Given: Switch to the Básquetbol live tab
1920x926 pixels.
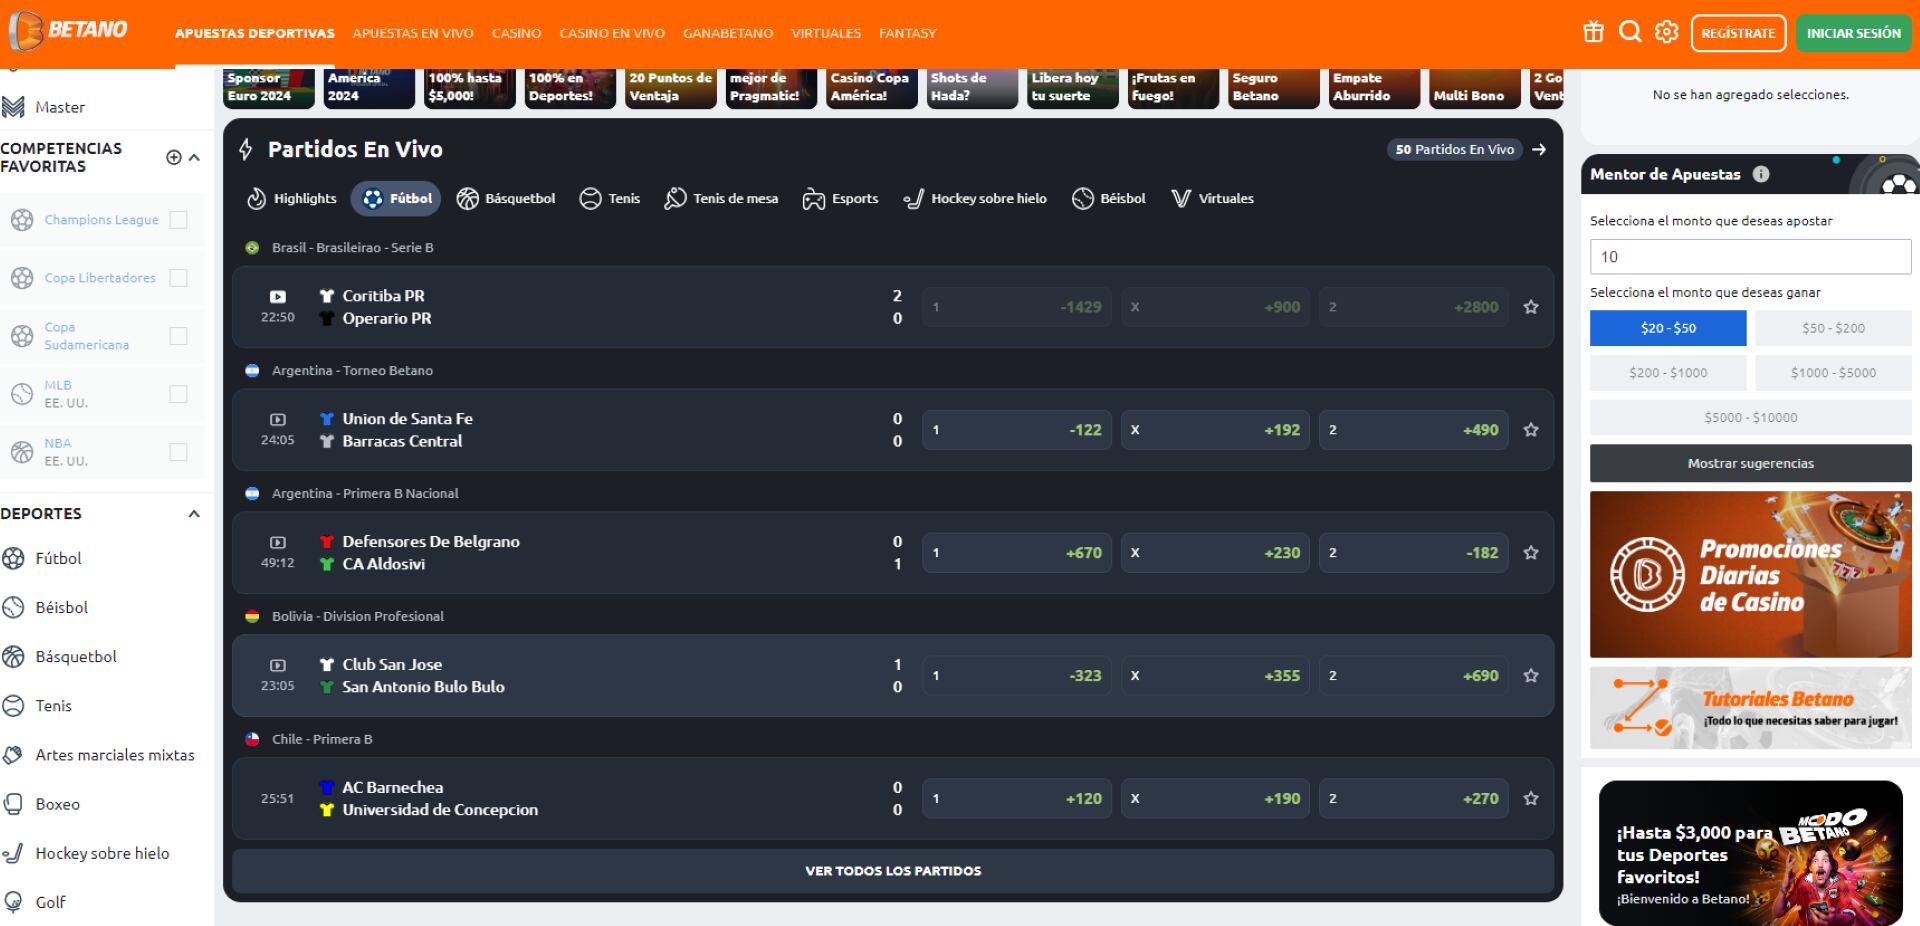Looking at the screenshot, I should [506, 199].
